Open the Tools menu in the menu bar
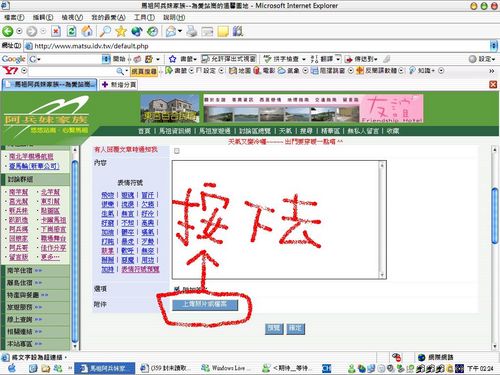500x375 pixels. pos(144,17)
